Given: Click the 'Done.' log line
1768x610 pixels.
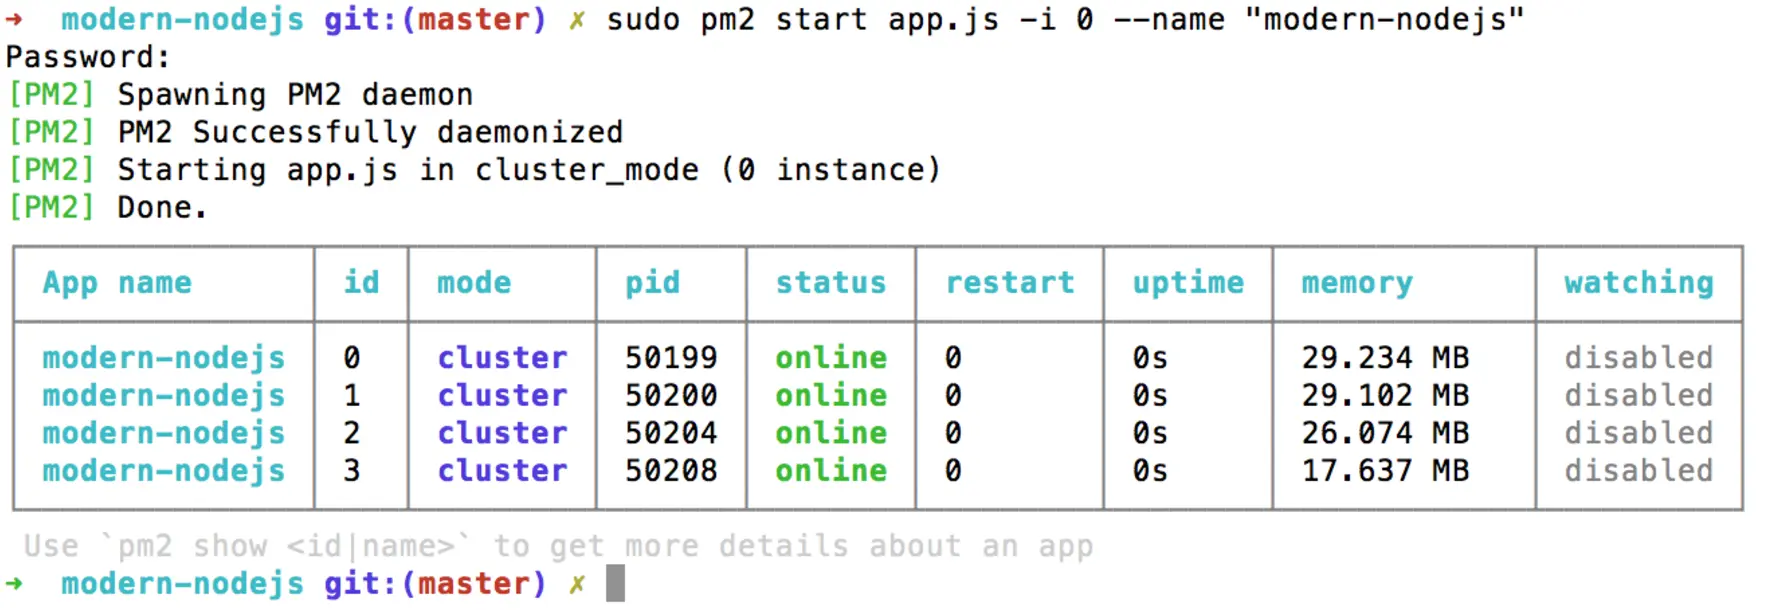Looking at the screenshot, I should (x=162, y=207).
